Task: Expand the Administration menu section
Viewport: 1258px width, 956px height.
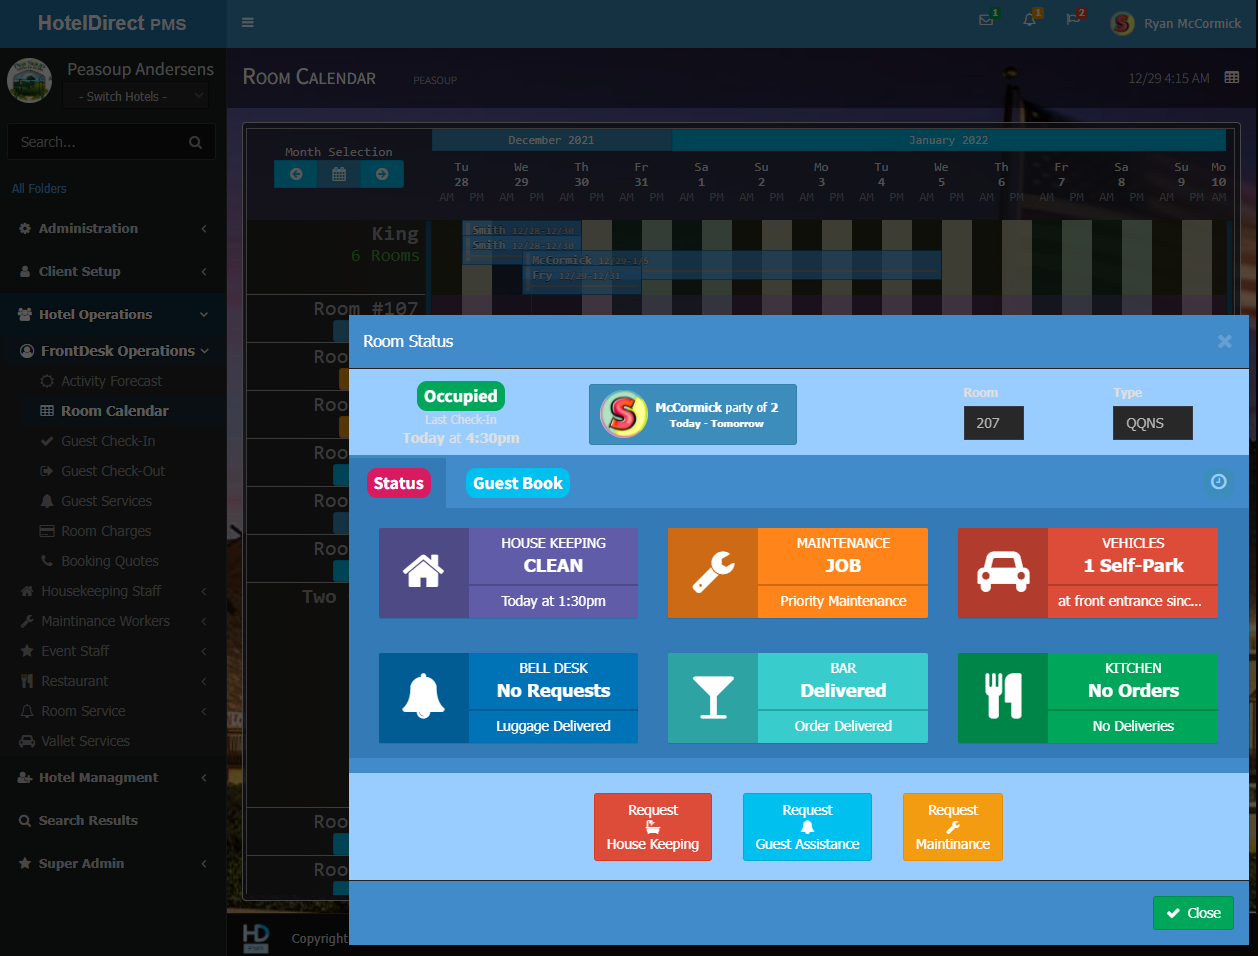Action: (112, 229)
